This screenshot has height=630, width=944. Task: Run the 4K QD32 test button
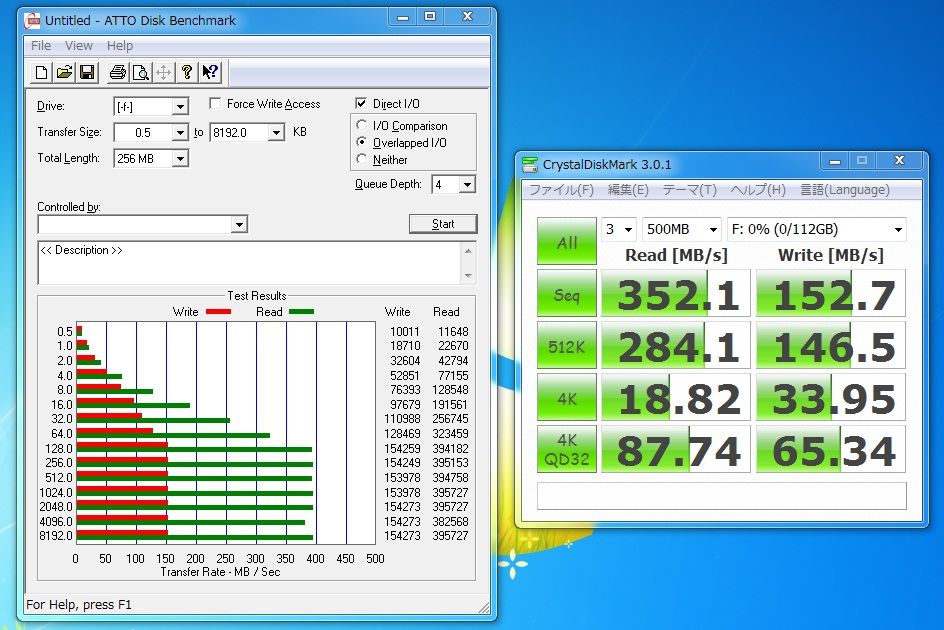[x=567, y=449]
